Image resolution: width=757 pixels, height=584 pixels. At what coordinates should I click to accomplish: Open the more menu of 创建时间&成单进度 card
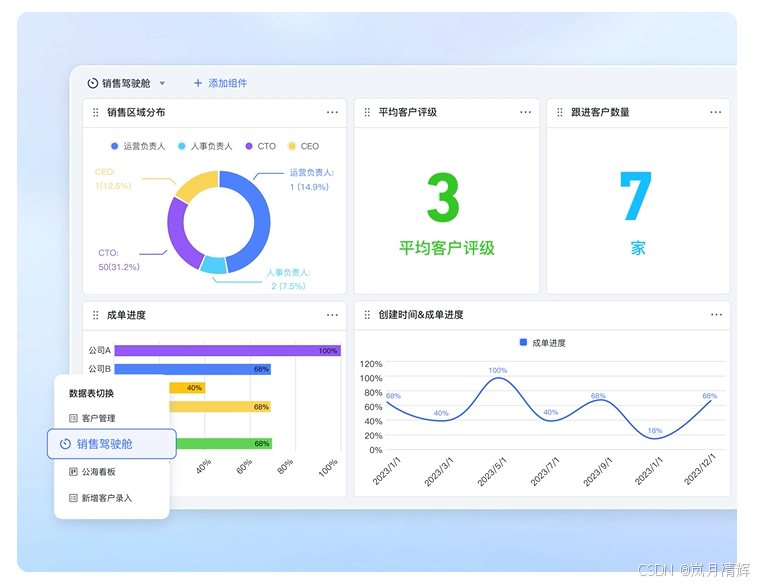click(x=716, y=315)
